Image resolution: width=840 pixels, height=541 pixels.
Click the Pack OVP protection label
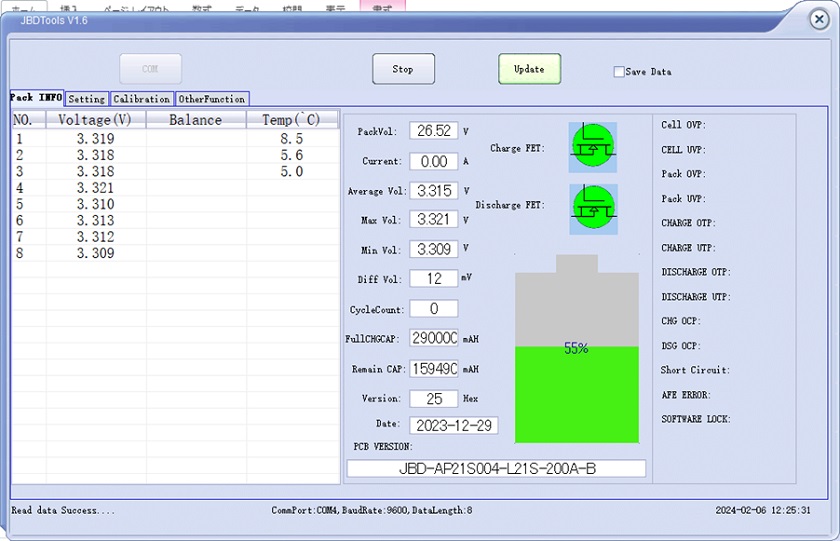click(x=684, y=174)
